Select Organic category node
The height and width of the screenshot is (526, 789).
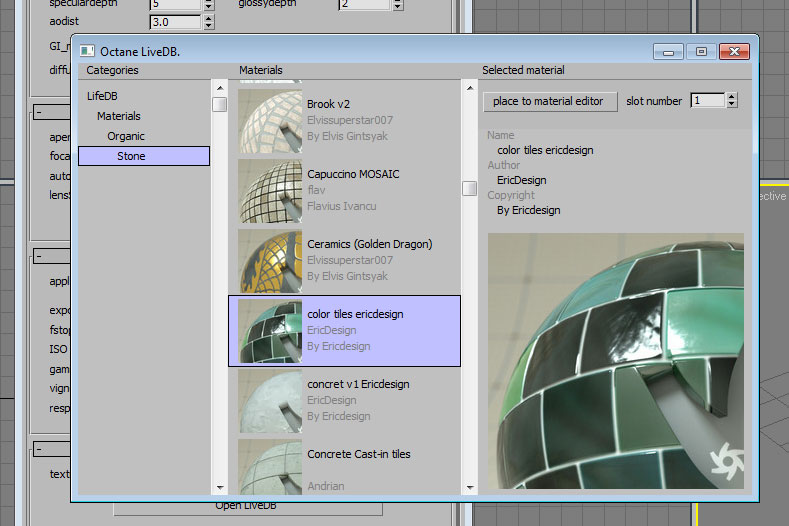pyautogui.click(x=126, y=136)
